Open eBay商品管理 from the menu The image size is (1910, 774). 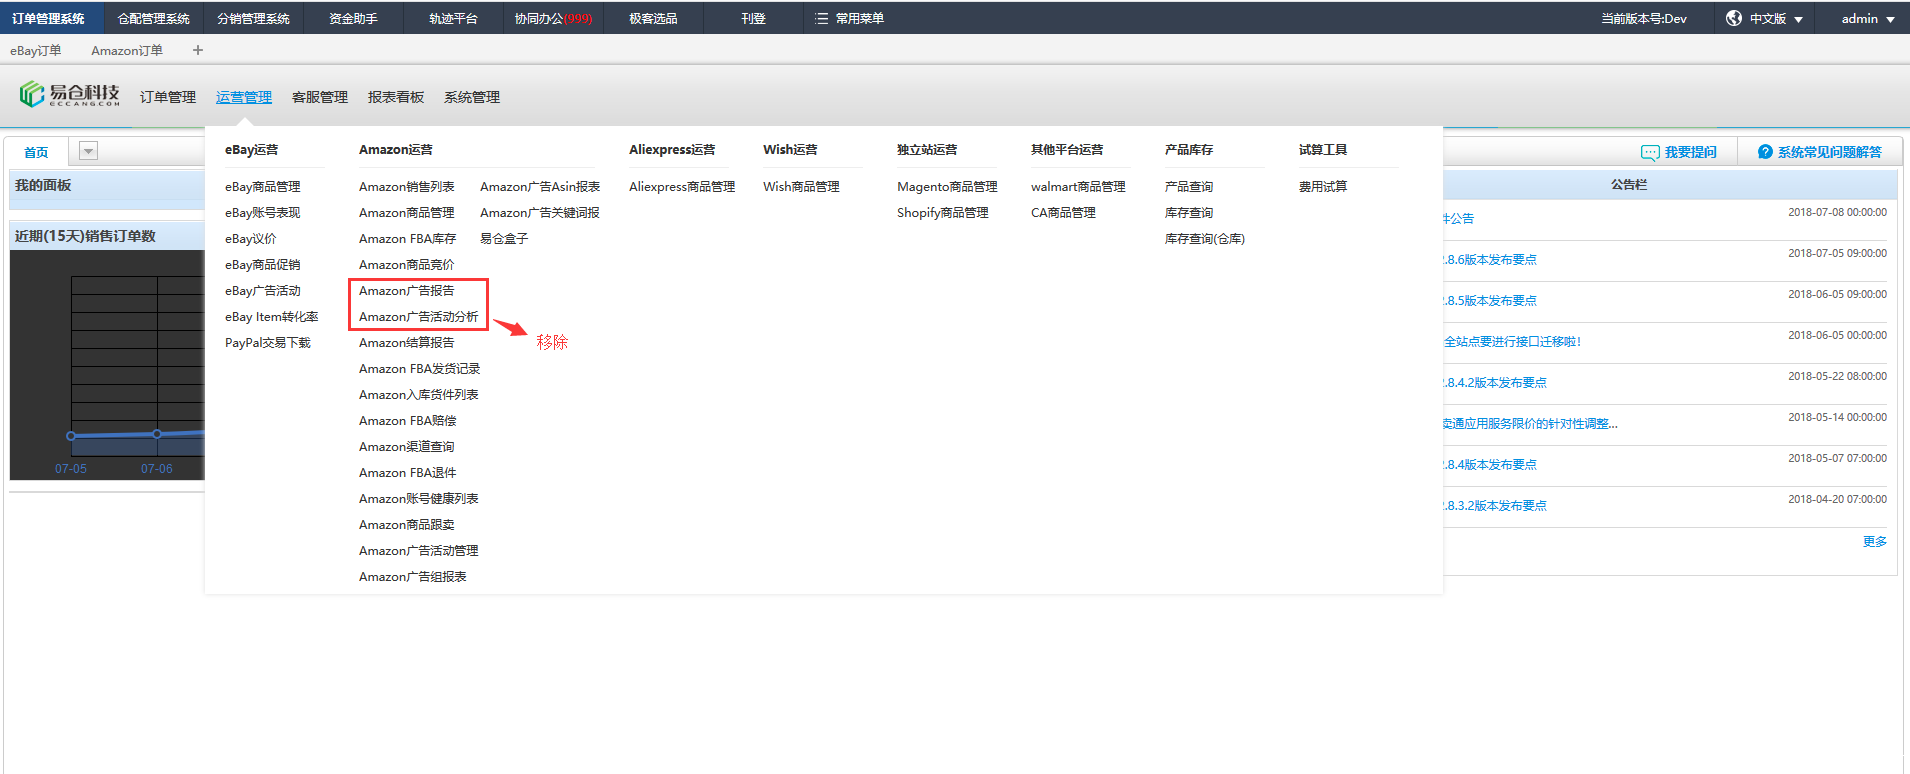coord(262,187)
